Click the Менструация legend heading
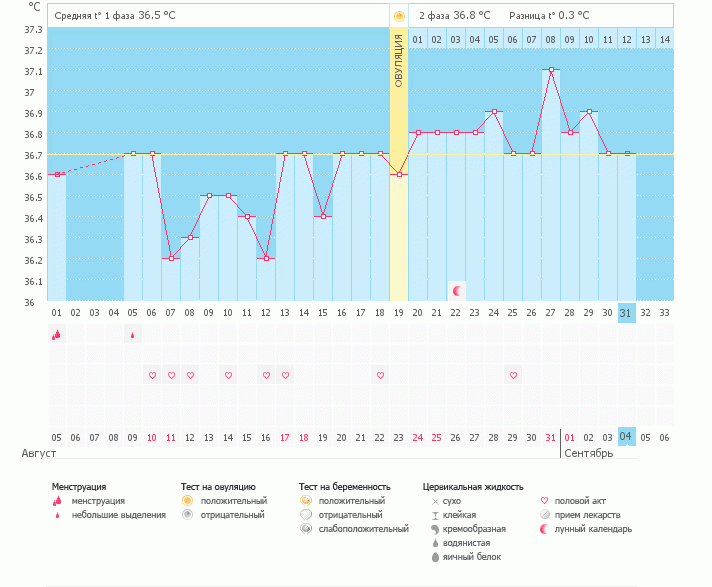Screen dimensions: 712x587 click(x=79, y=487)
